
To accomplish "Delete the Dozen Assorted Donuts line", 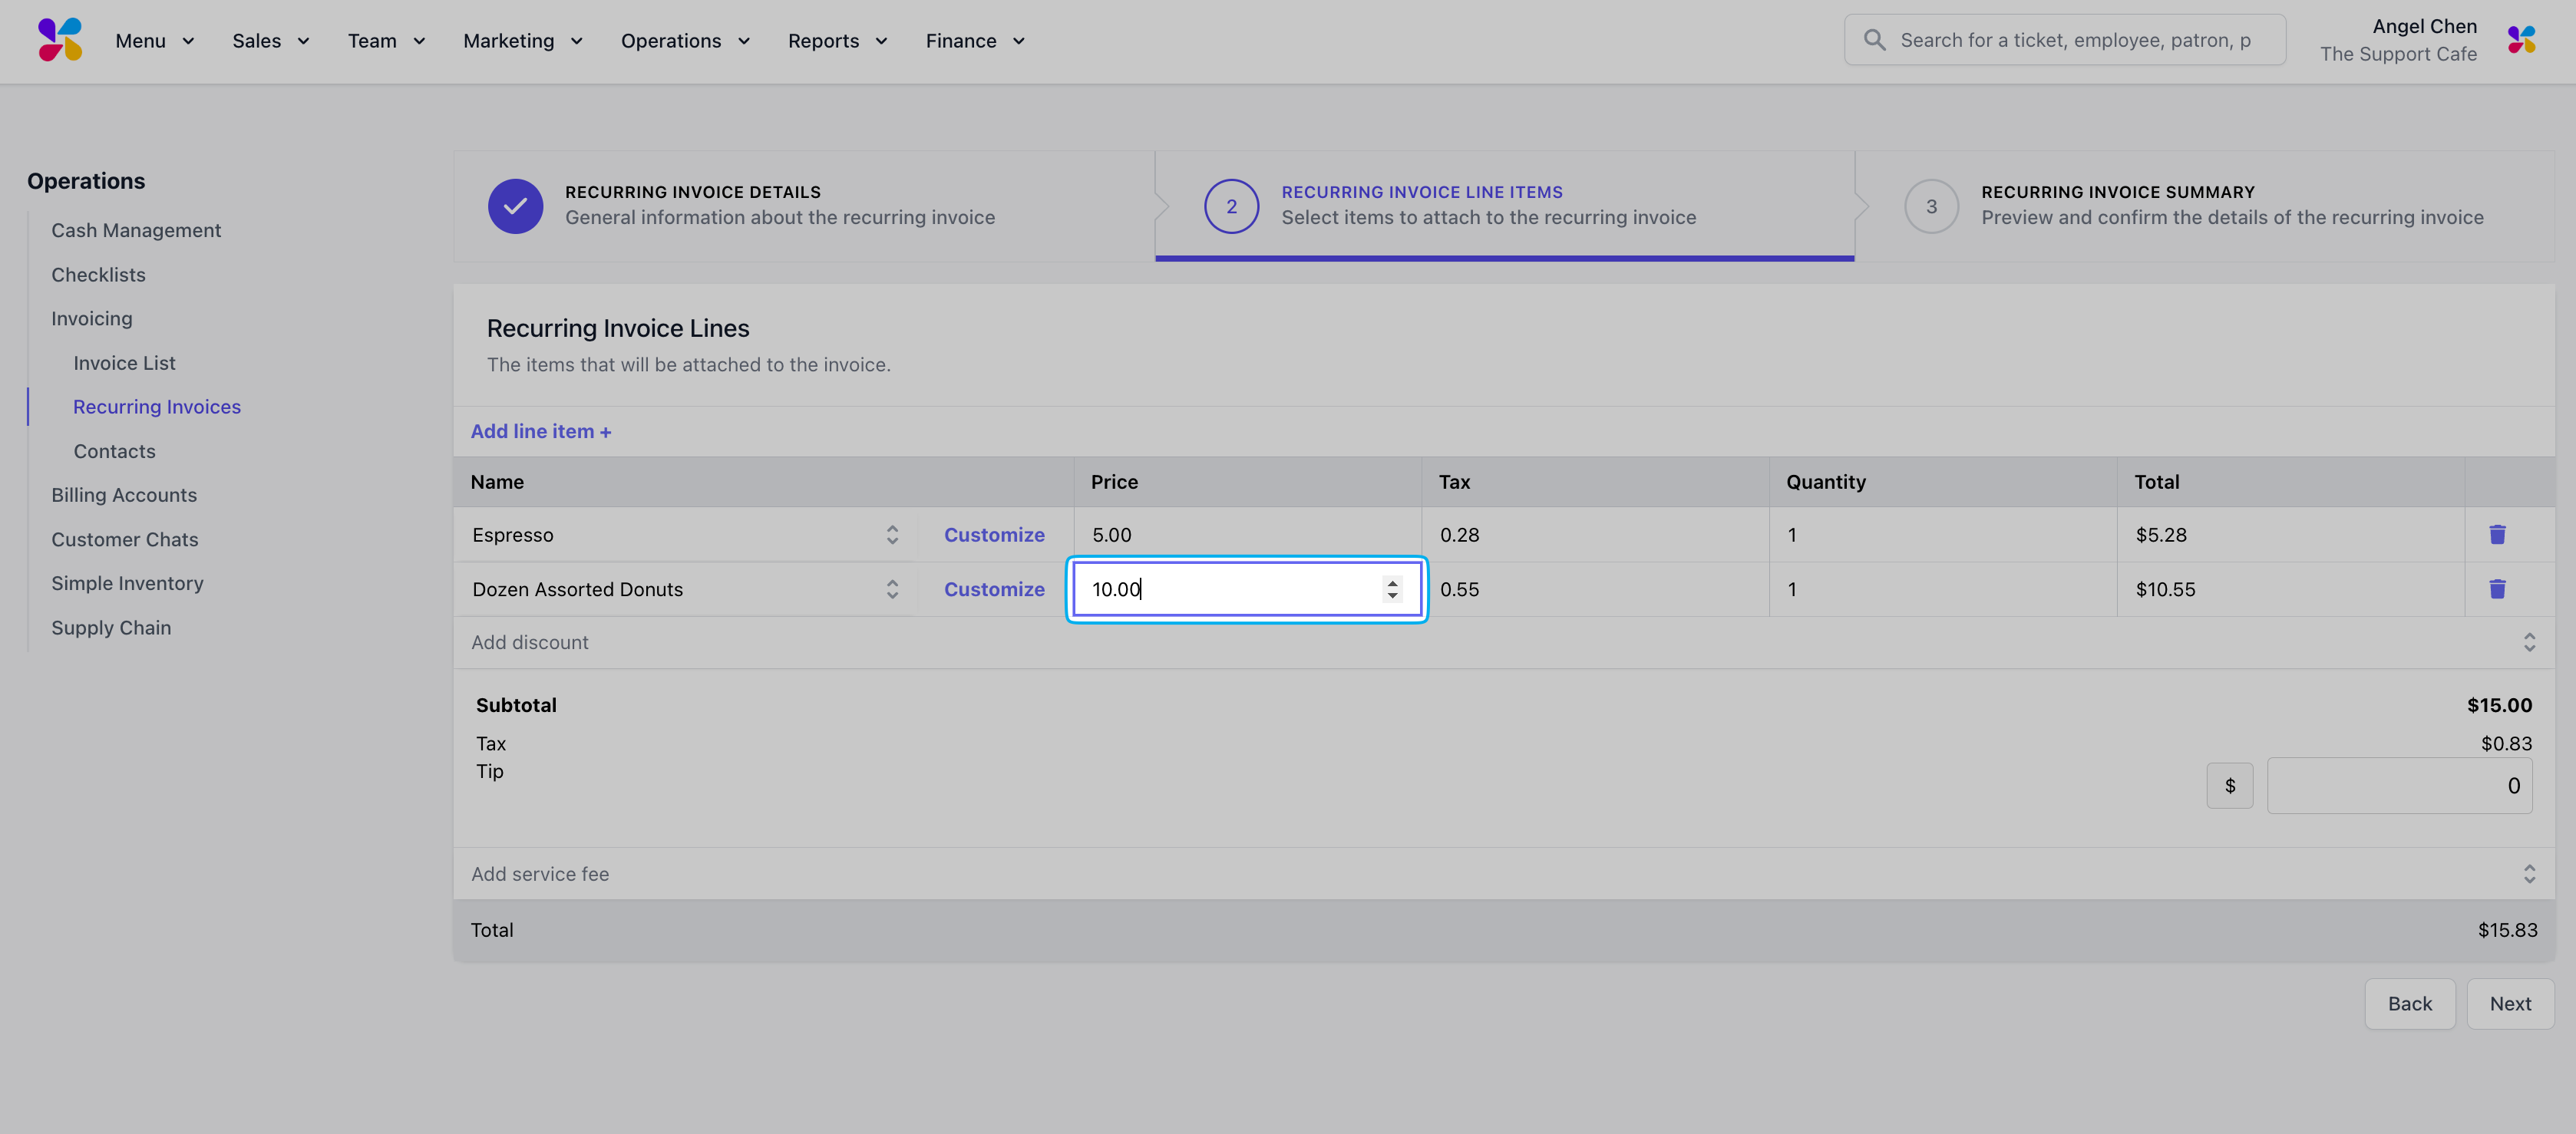I will click(x=2496, y=589).
